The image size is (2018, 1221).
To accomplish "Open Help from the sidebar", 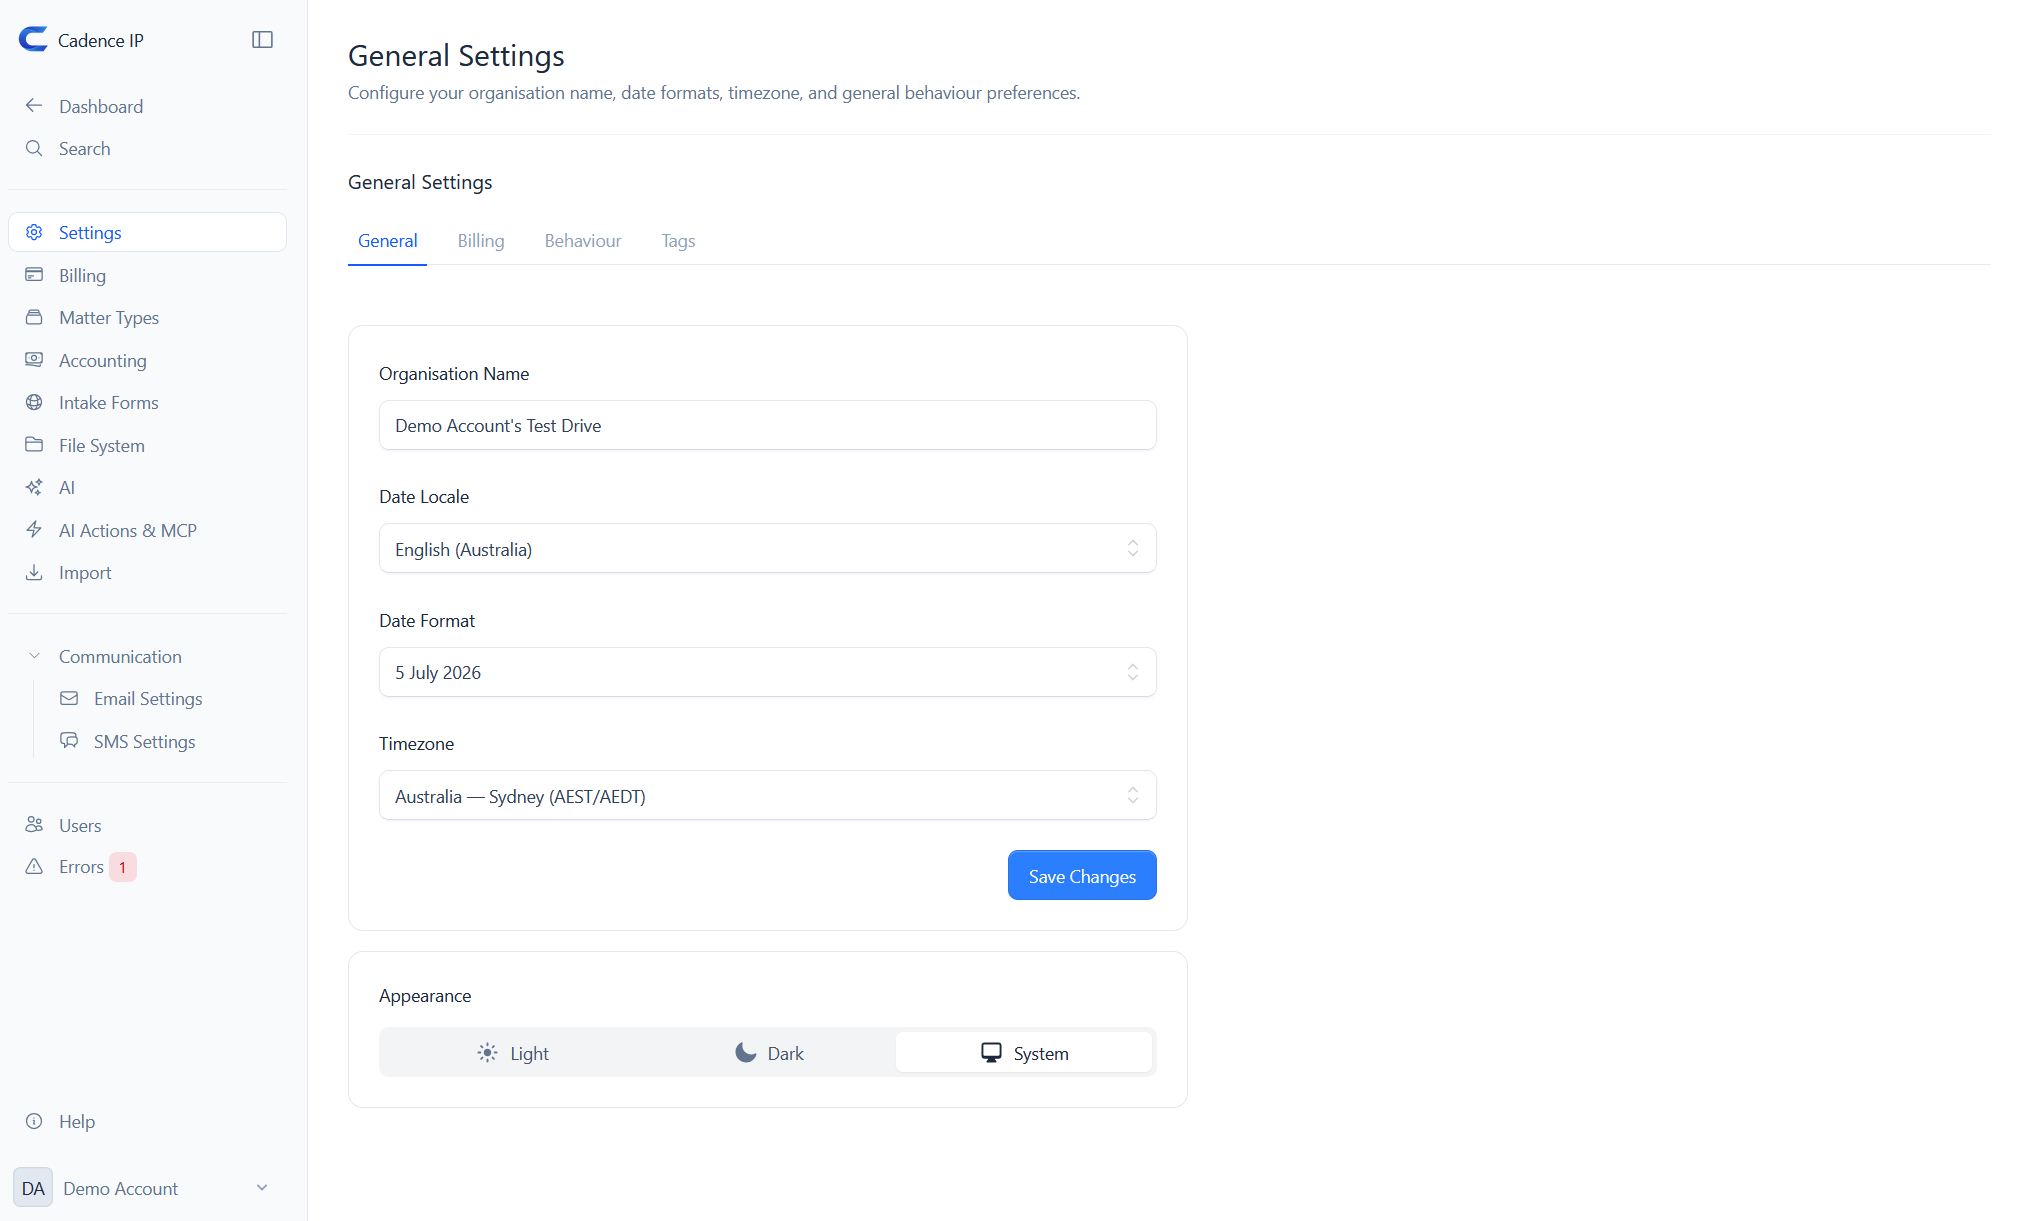I will pyautogui.click(x=148, y=1121).
